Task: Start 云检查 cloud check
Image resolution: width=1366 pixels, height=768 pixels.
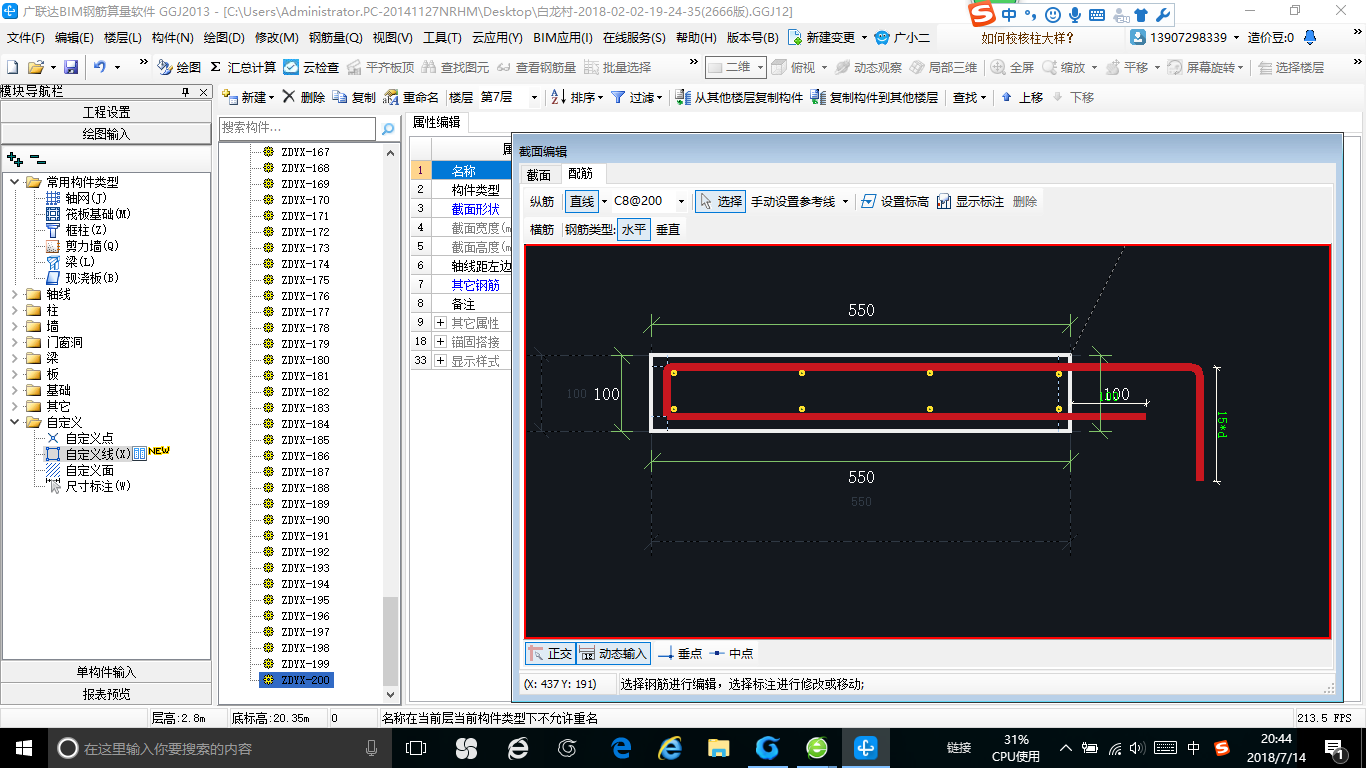Action: (311, 67)
